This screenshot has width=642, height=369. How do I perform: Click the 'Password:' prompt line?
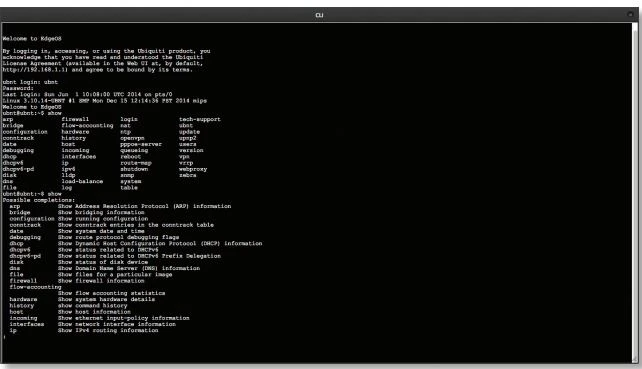point(18,88)
